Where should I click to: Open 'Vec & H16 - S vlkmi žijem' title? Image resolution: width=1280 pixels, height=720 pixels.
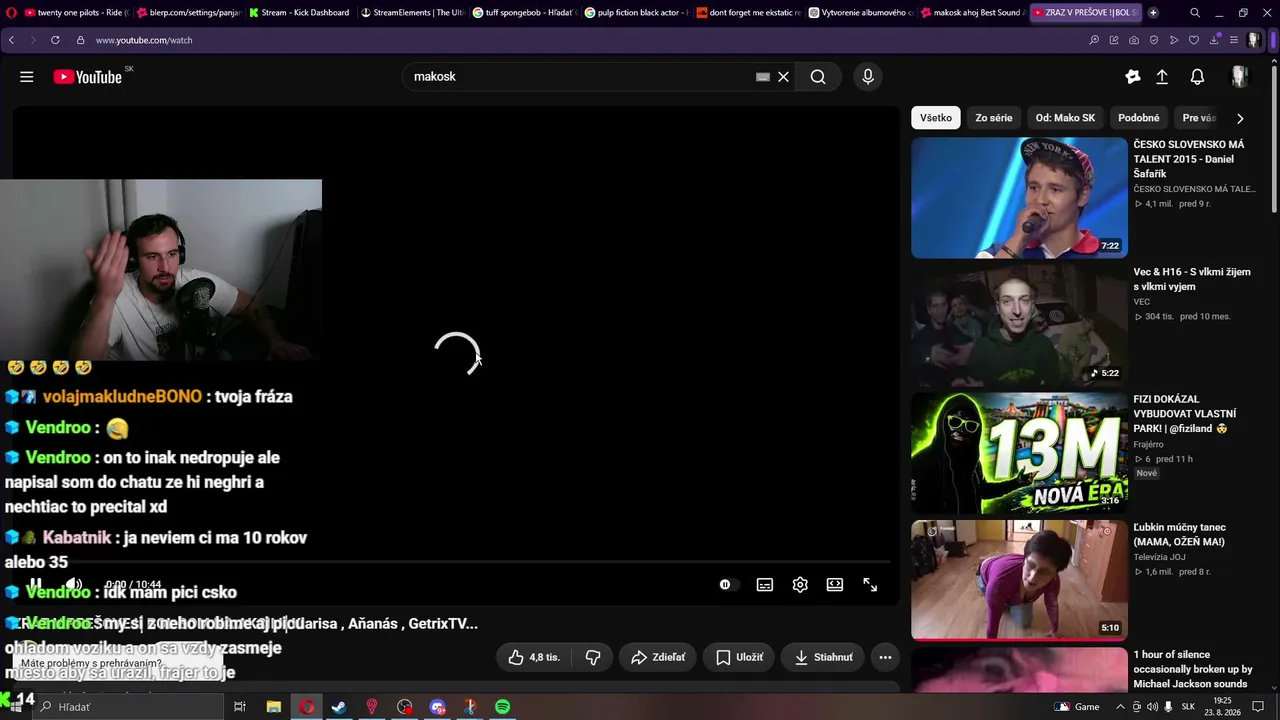coord(1192,279)
